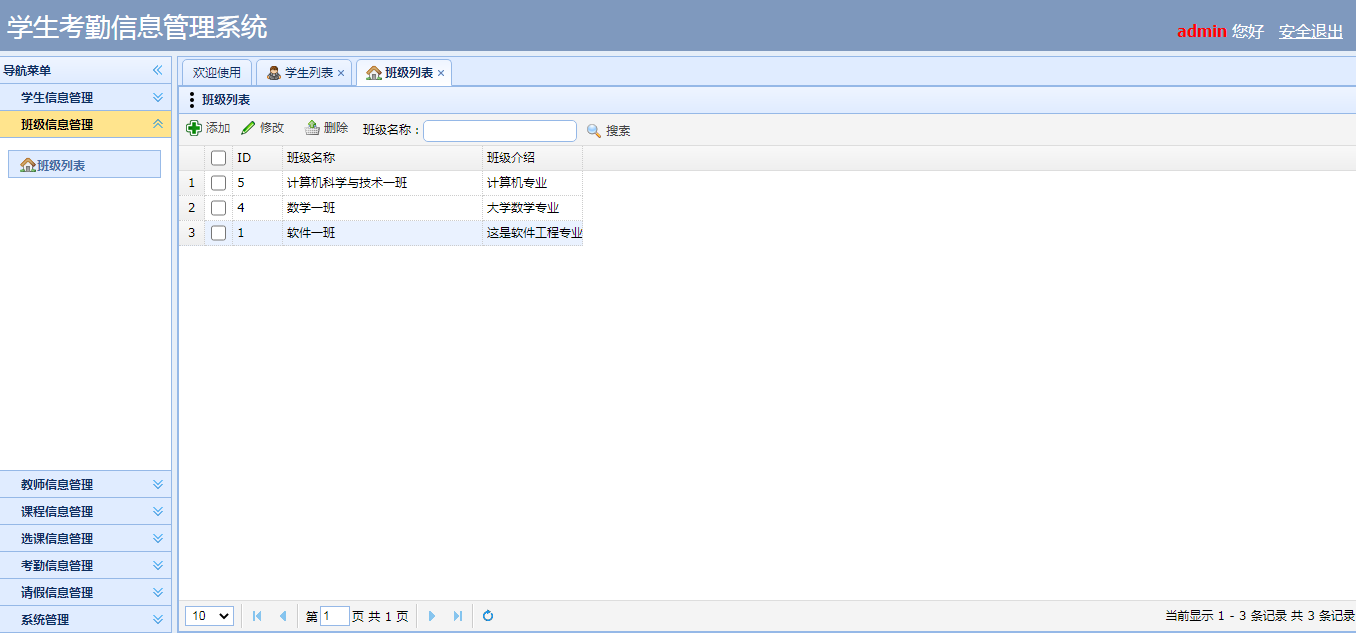Open the page size dropdown
The height and width of the screenshot is (633, 1356).
[x=210, y=616]
